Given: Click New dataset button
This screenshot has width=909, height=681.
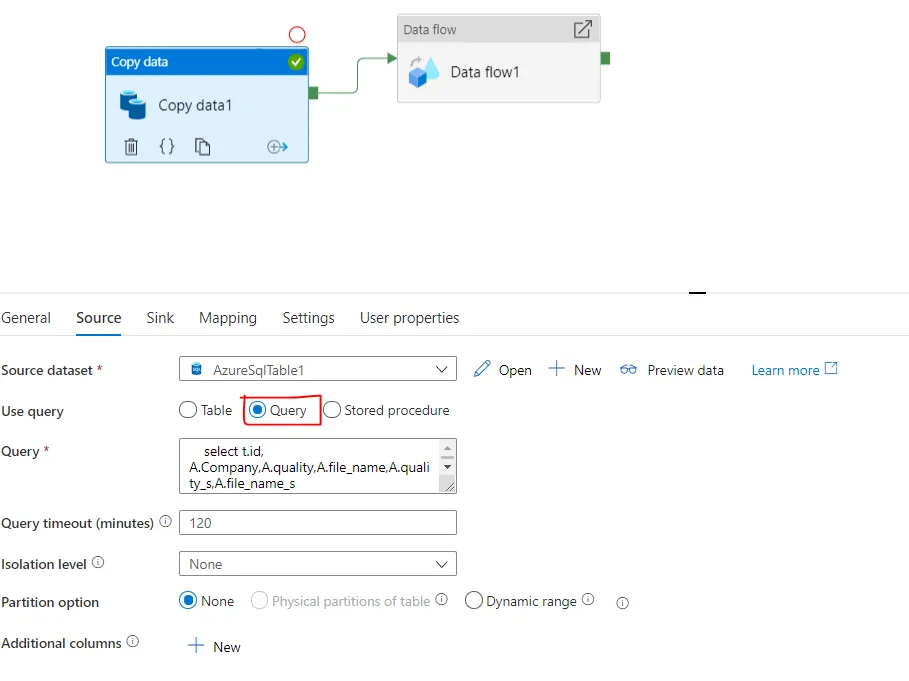Looking at the screenshot, I should [575, 370].
